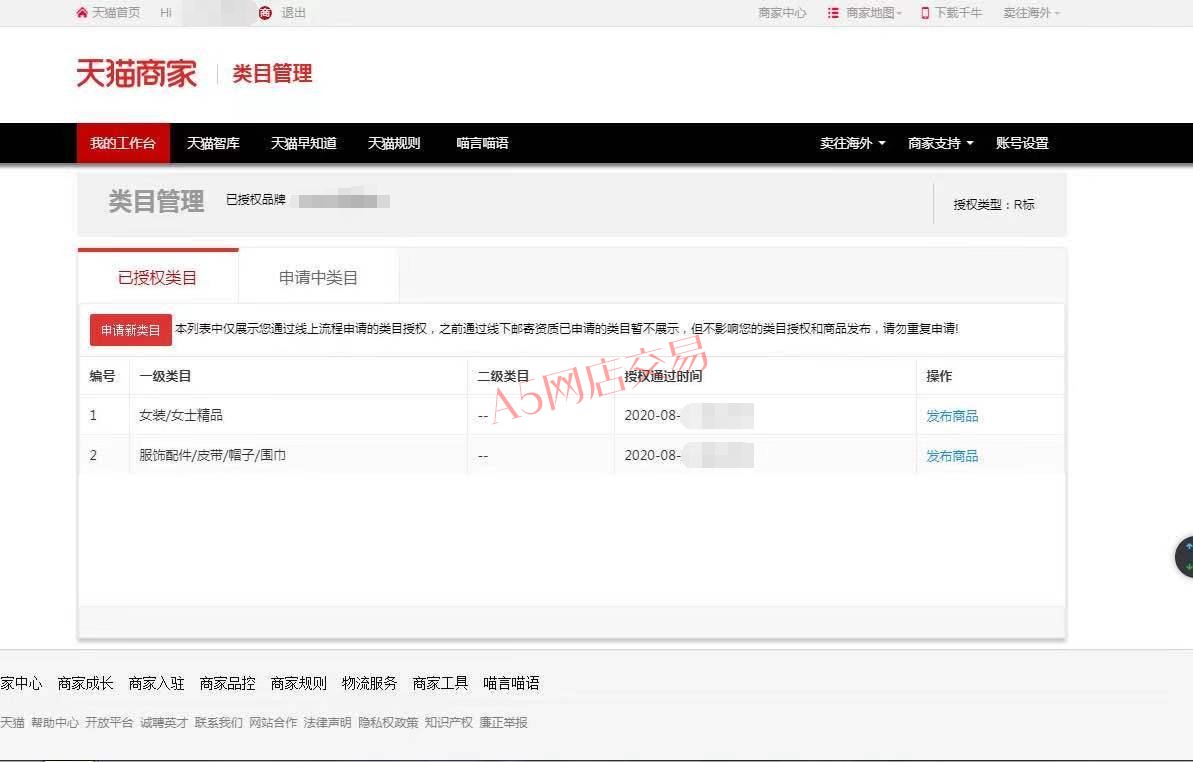Click the 编号 column header
The height and width of the screenshot is (762, 1193).
tap(102, 376)
